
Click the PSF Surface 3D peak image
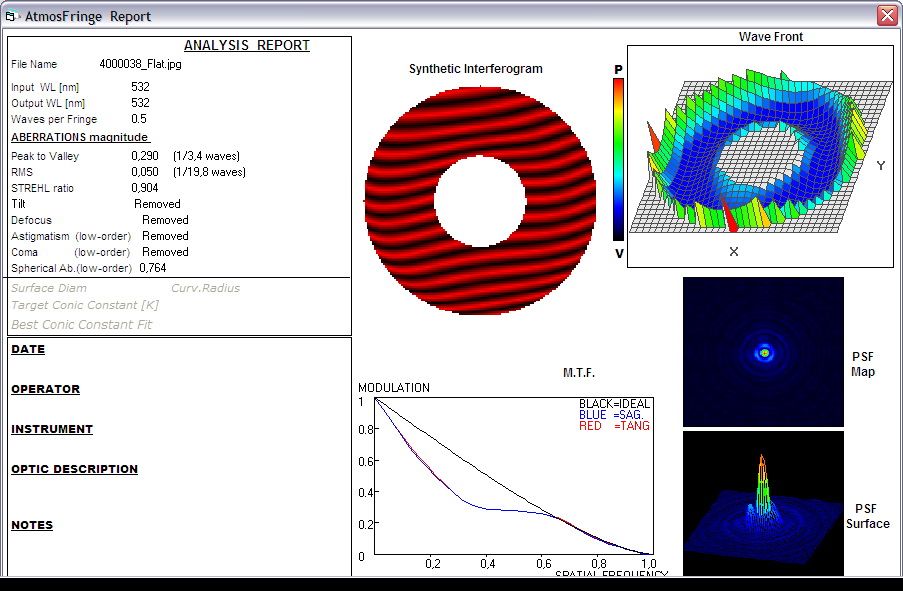tap(763, 503)
